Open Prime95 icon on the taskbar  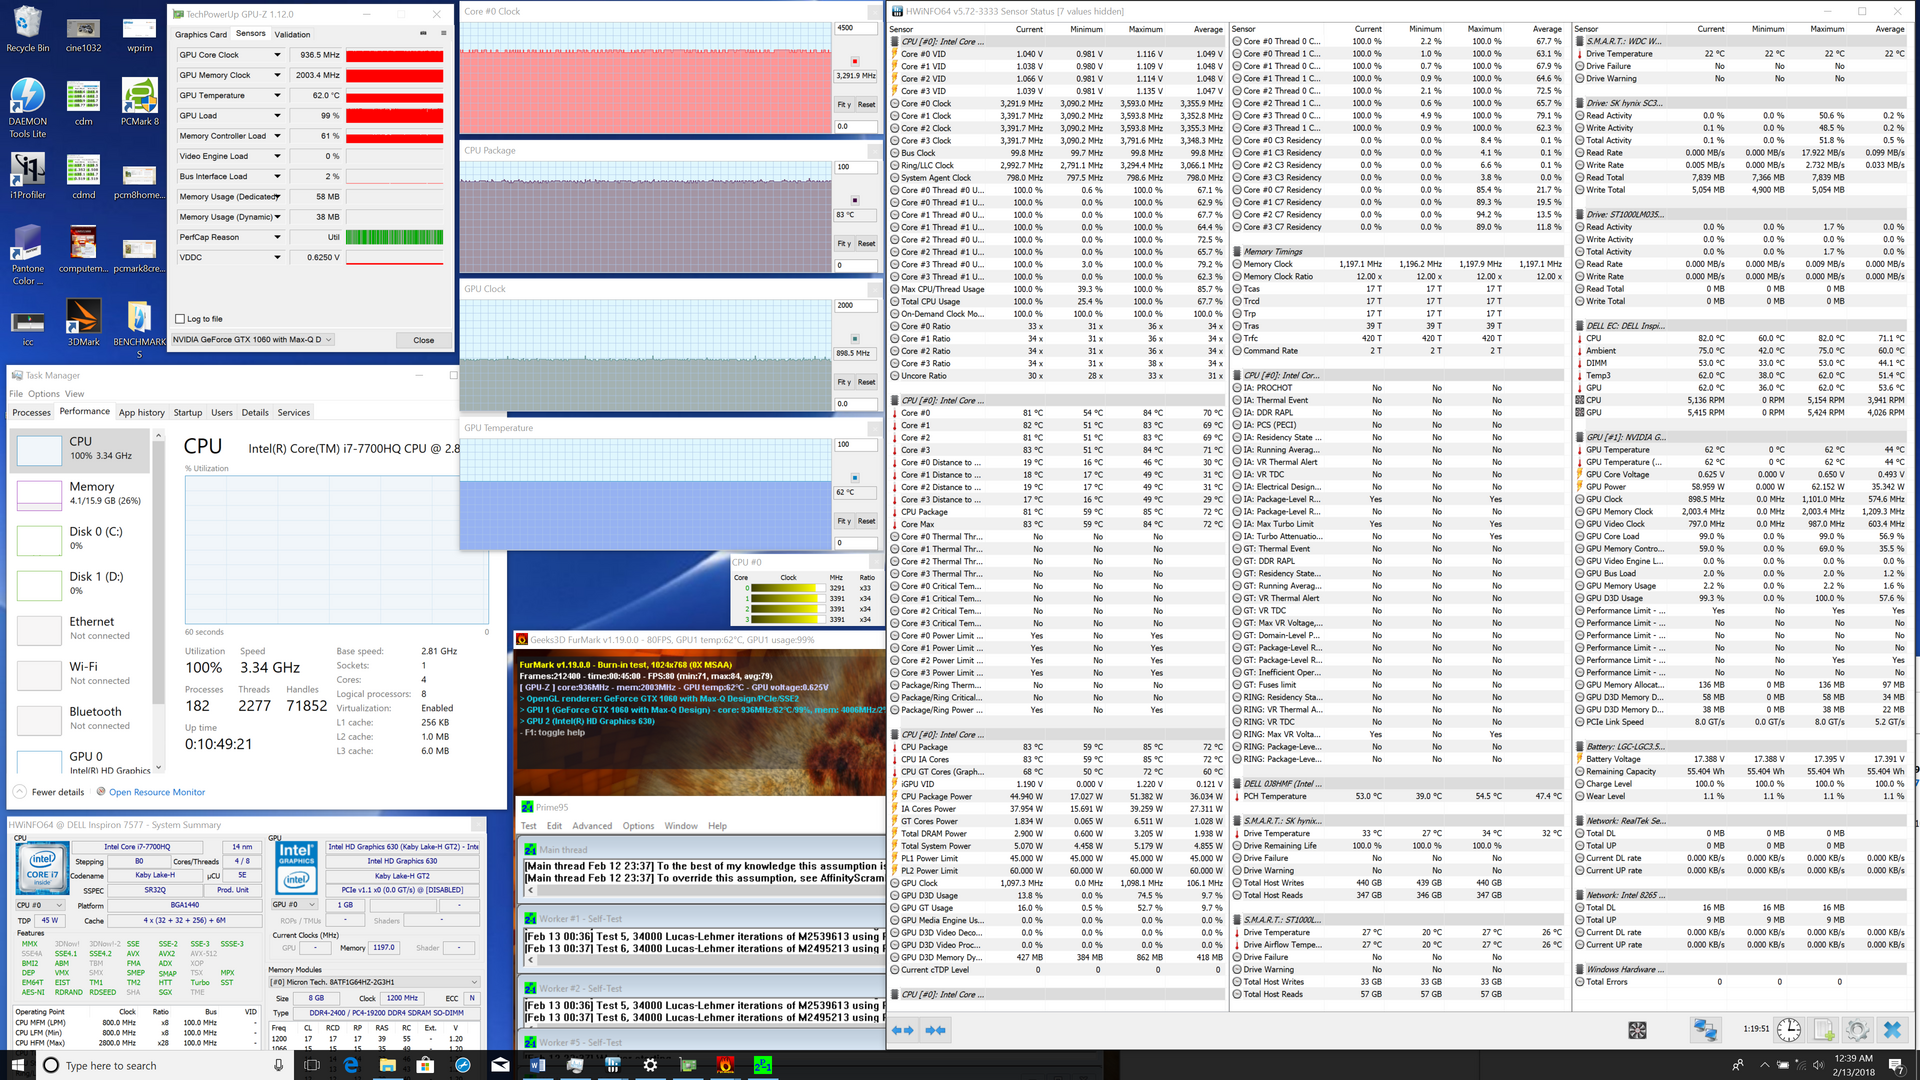763,1065
